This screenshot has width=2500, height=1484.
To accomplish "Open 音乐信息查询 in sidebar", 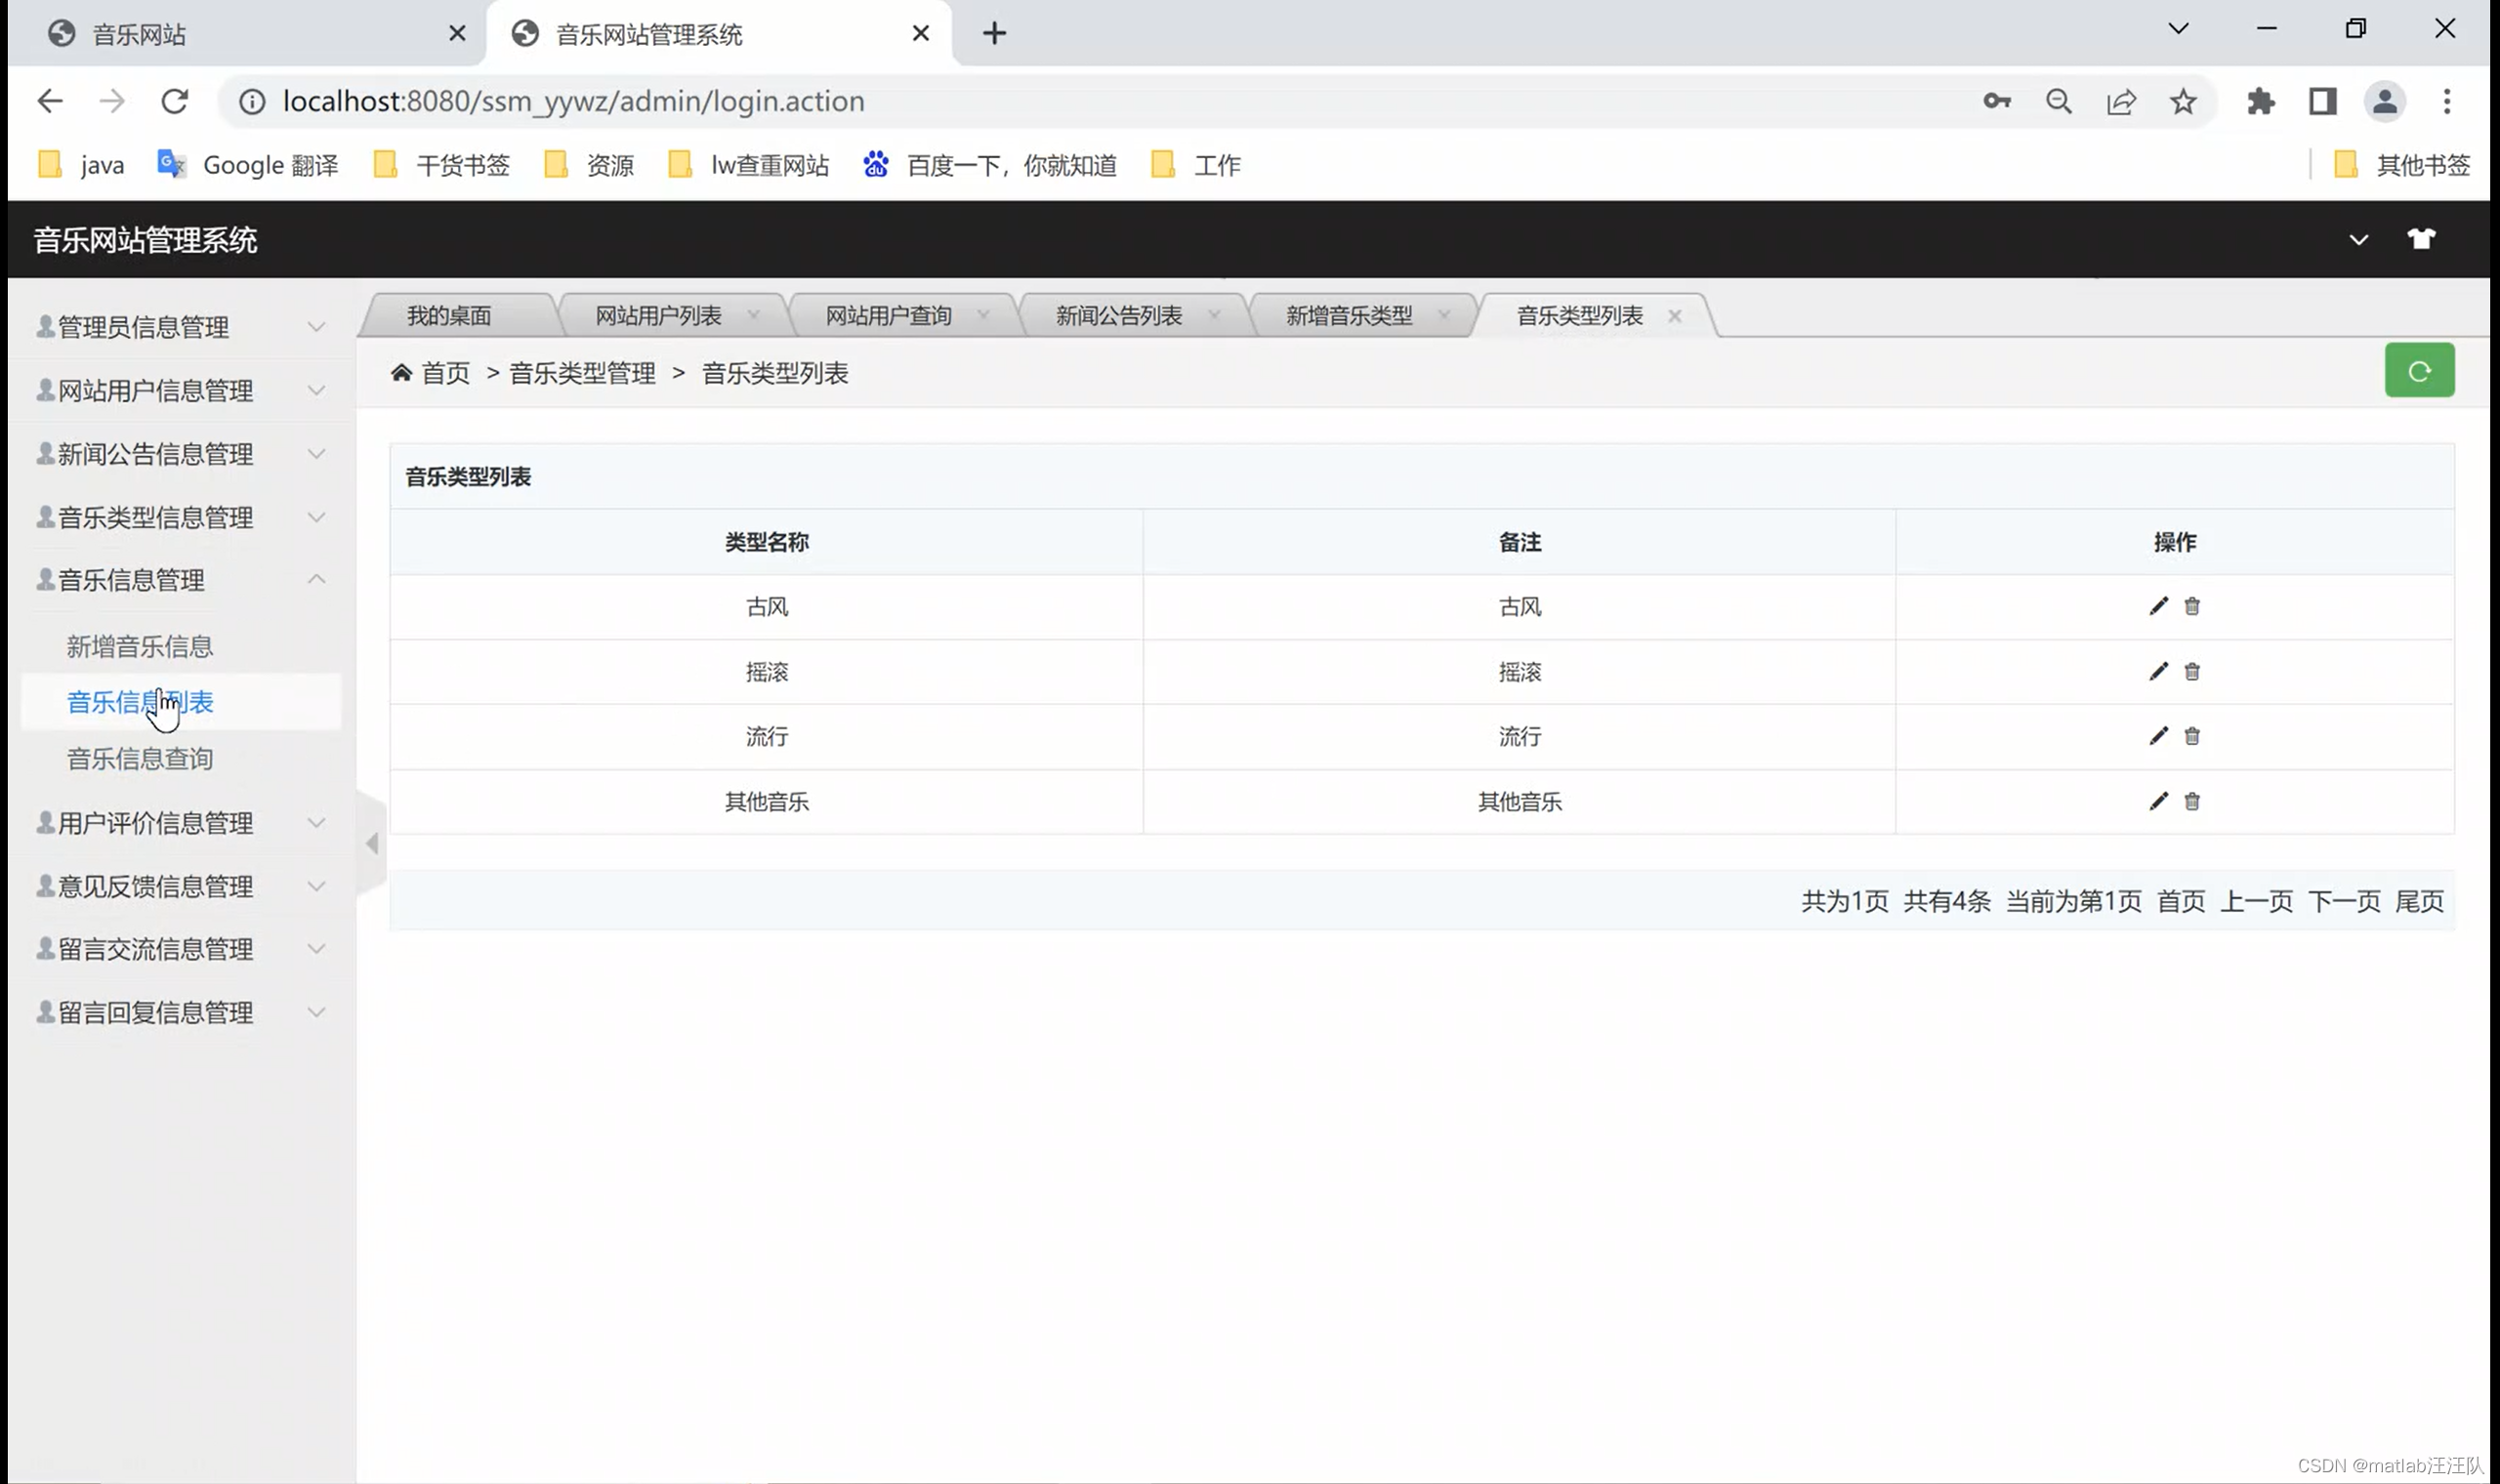I will pyautogui.click(x=140, y=759).
